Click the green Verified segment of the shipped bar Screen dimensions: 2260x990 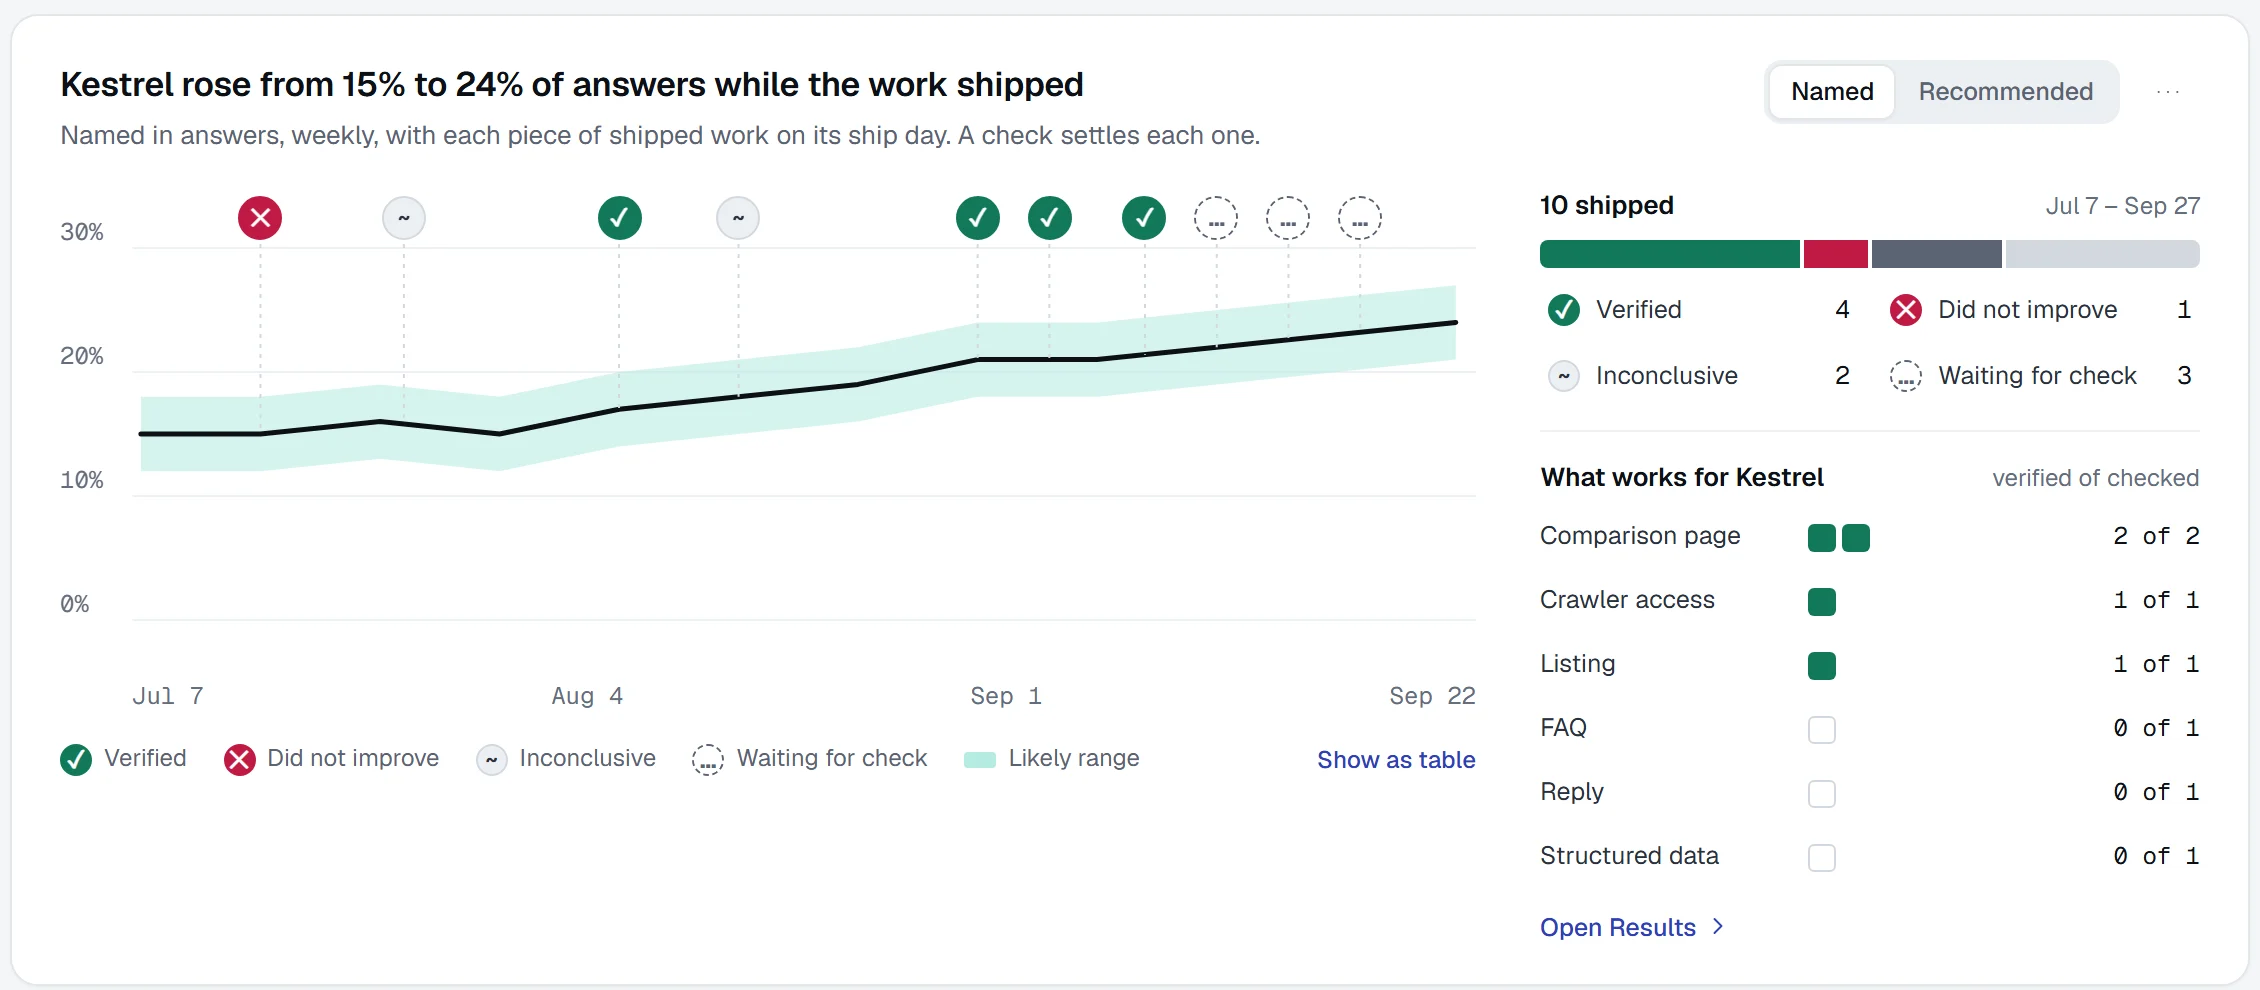[1670, 254]
